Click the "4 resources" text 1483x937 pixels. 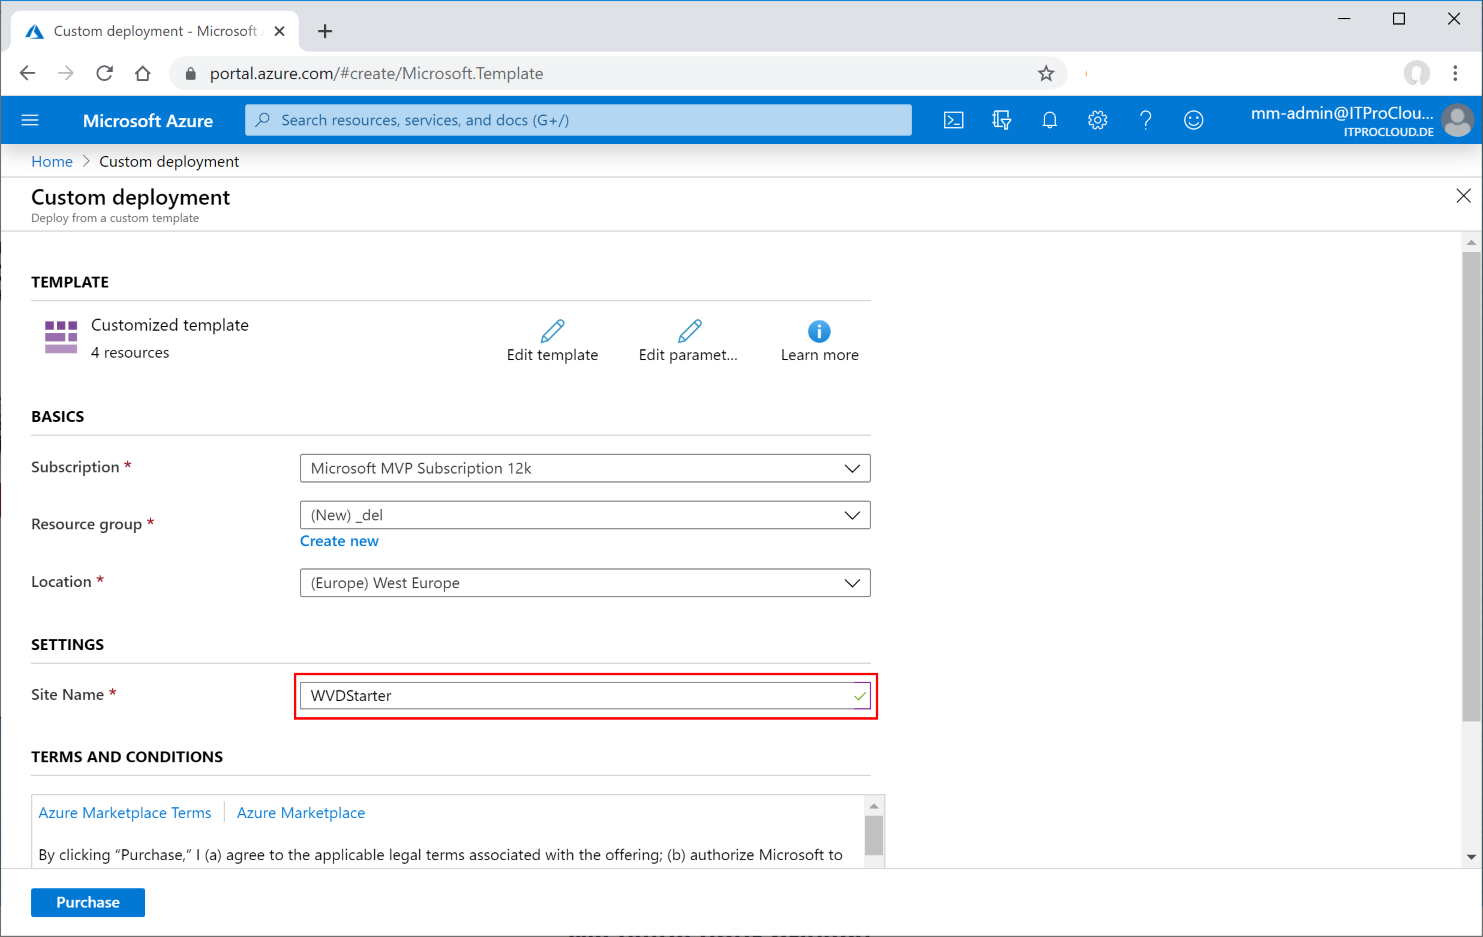pyautogui.click(x=130, y=352)
